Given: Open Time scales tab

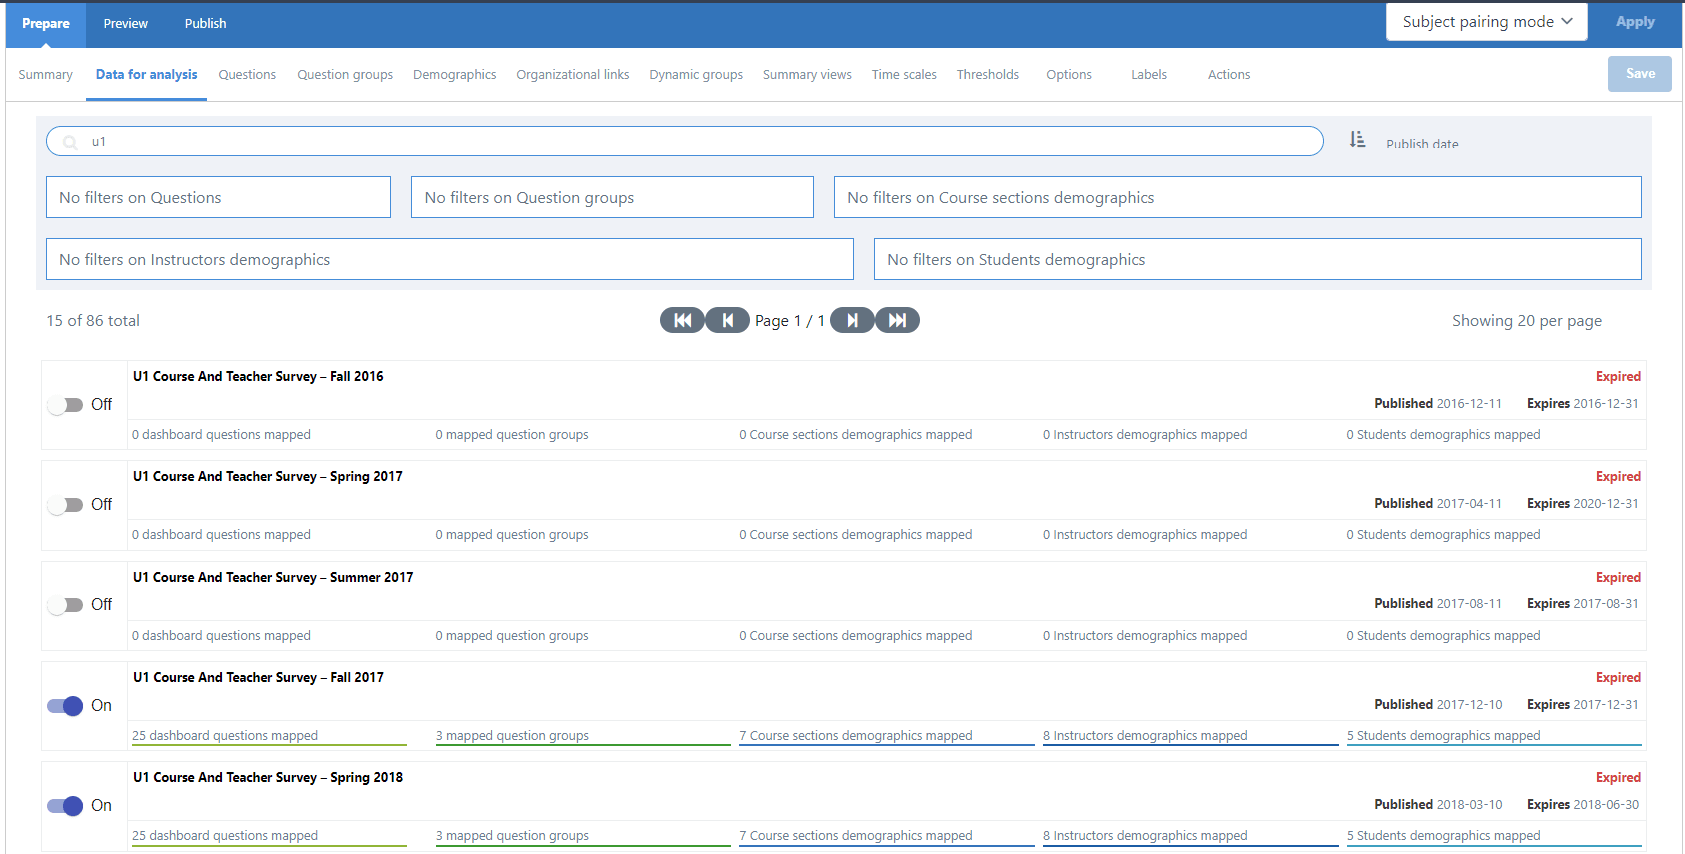Looking at the screenshot, I should coord(904,75).
